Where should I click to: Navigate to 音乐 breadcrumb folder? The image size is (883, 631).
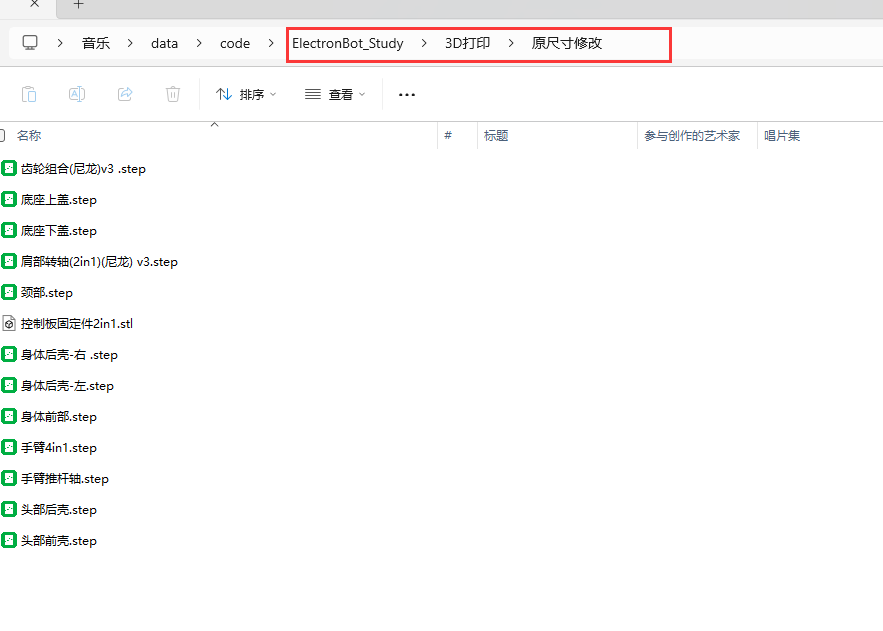pos(96,43)
